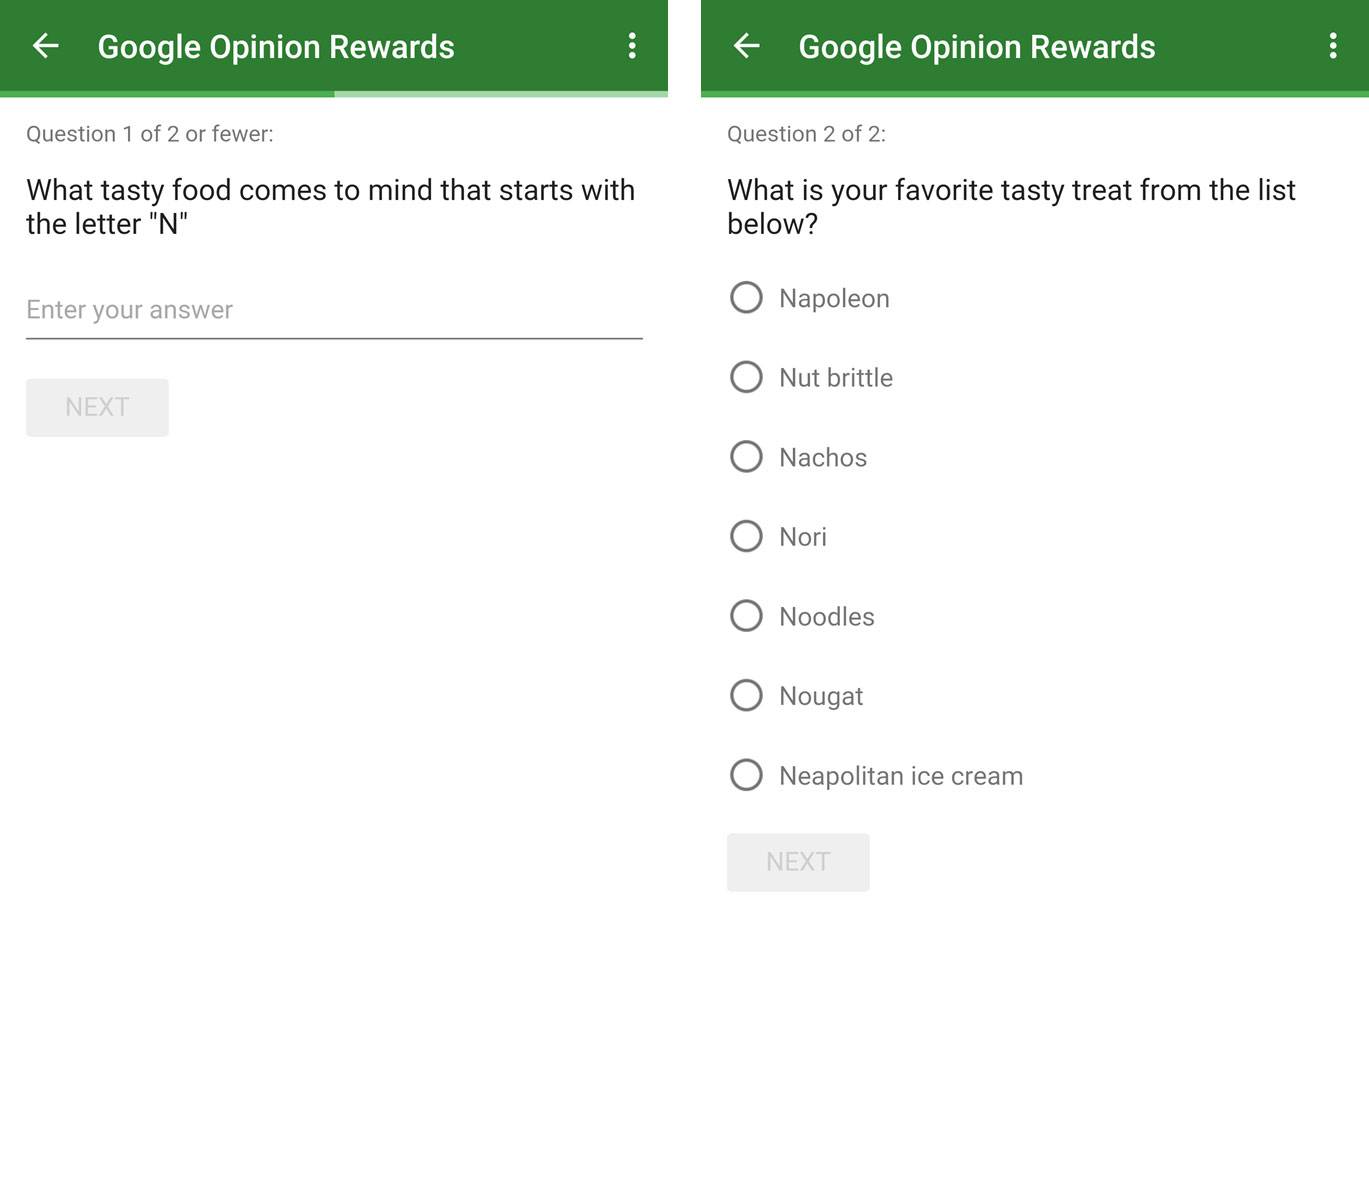
Task: Click the 'Question 2 of 2:' label
Action: [x=806, y=134]
